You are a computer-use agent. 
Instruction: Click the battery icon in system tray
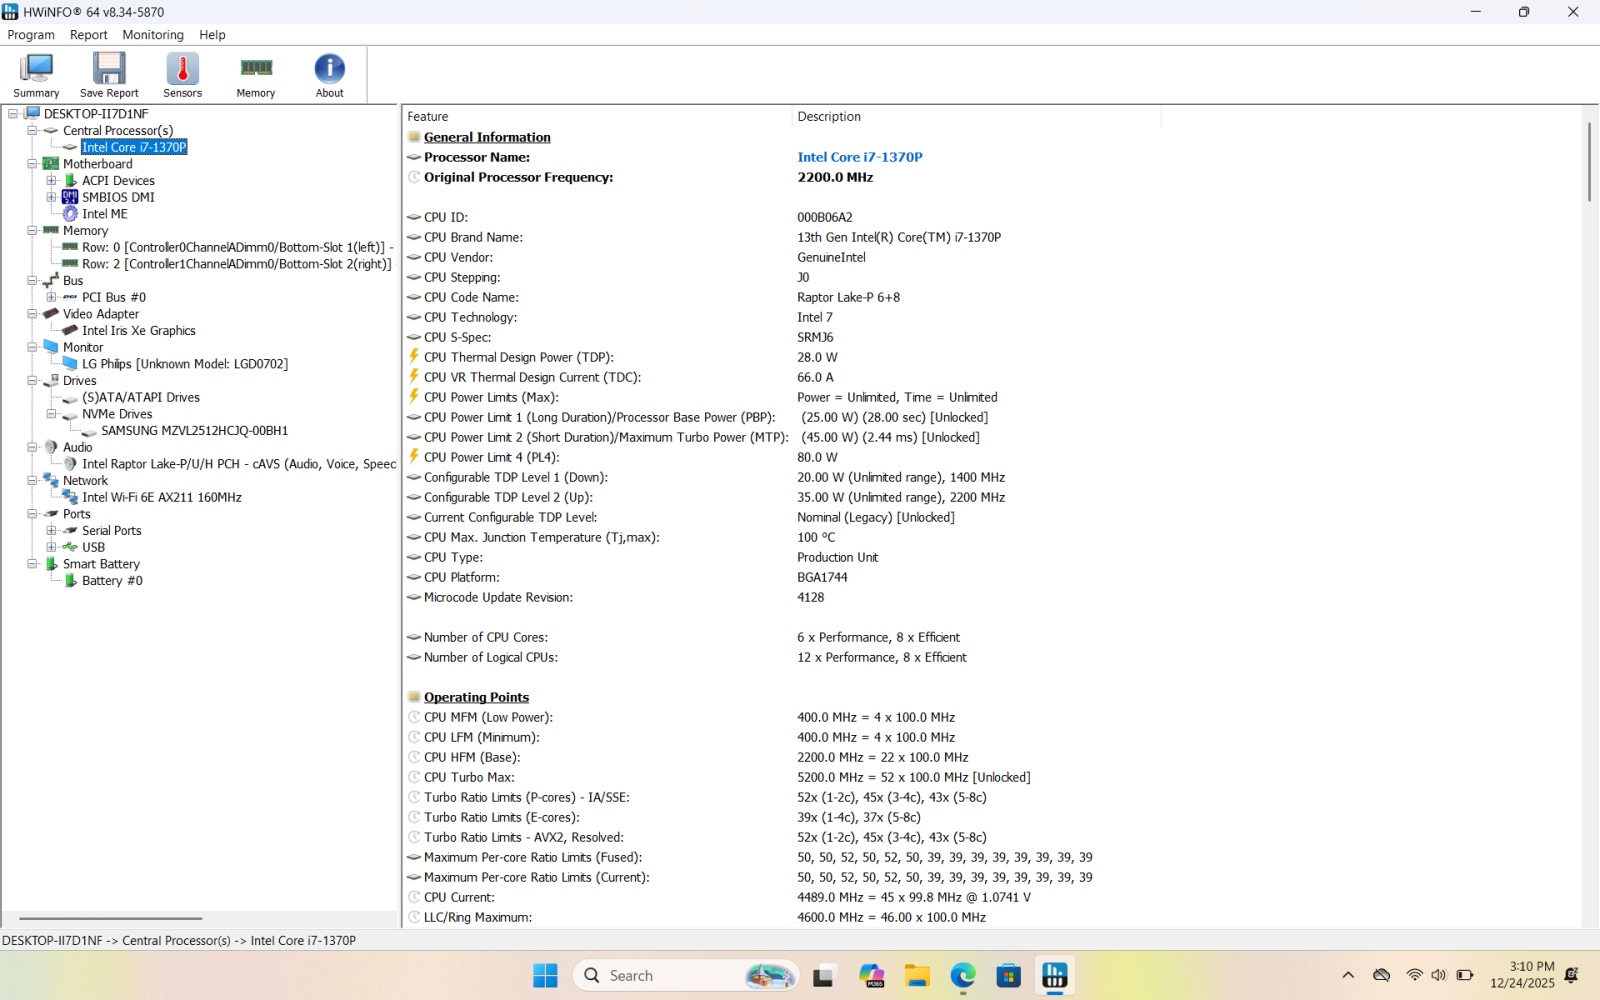[1465, 975]
